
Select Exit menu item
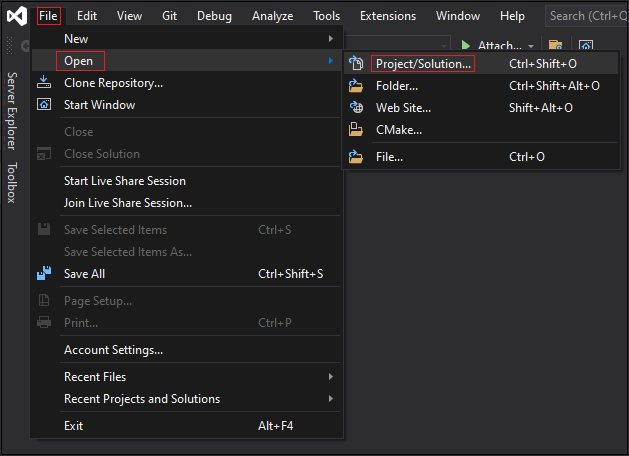pos(187,426)
